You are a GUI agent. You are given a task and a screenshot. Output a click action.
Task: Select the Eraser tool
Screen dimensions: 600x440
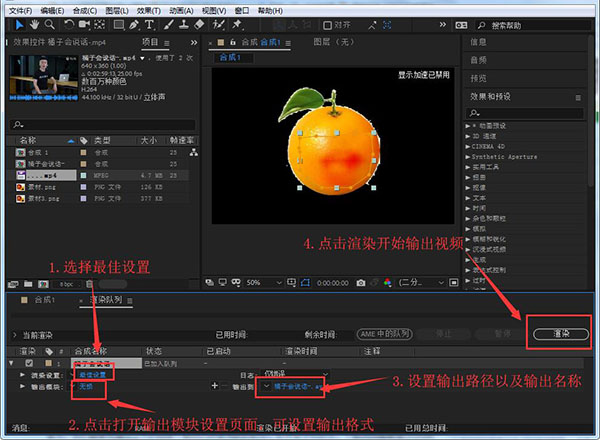pos(199,25)
